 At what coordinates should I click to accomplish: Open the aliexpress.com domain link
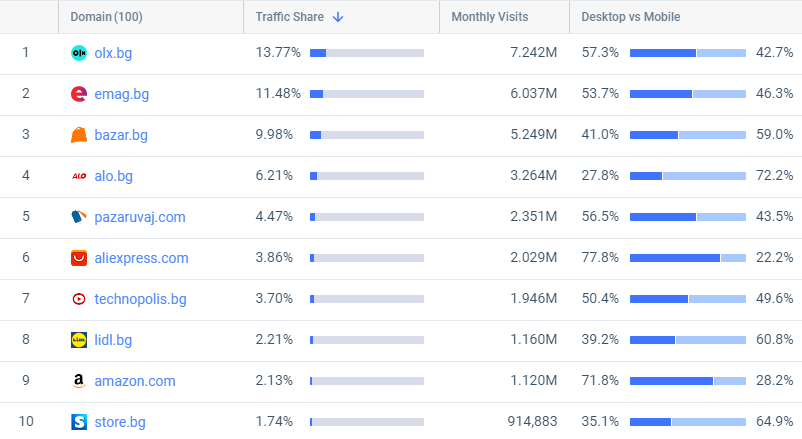[x=141, y=258]
